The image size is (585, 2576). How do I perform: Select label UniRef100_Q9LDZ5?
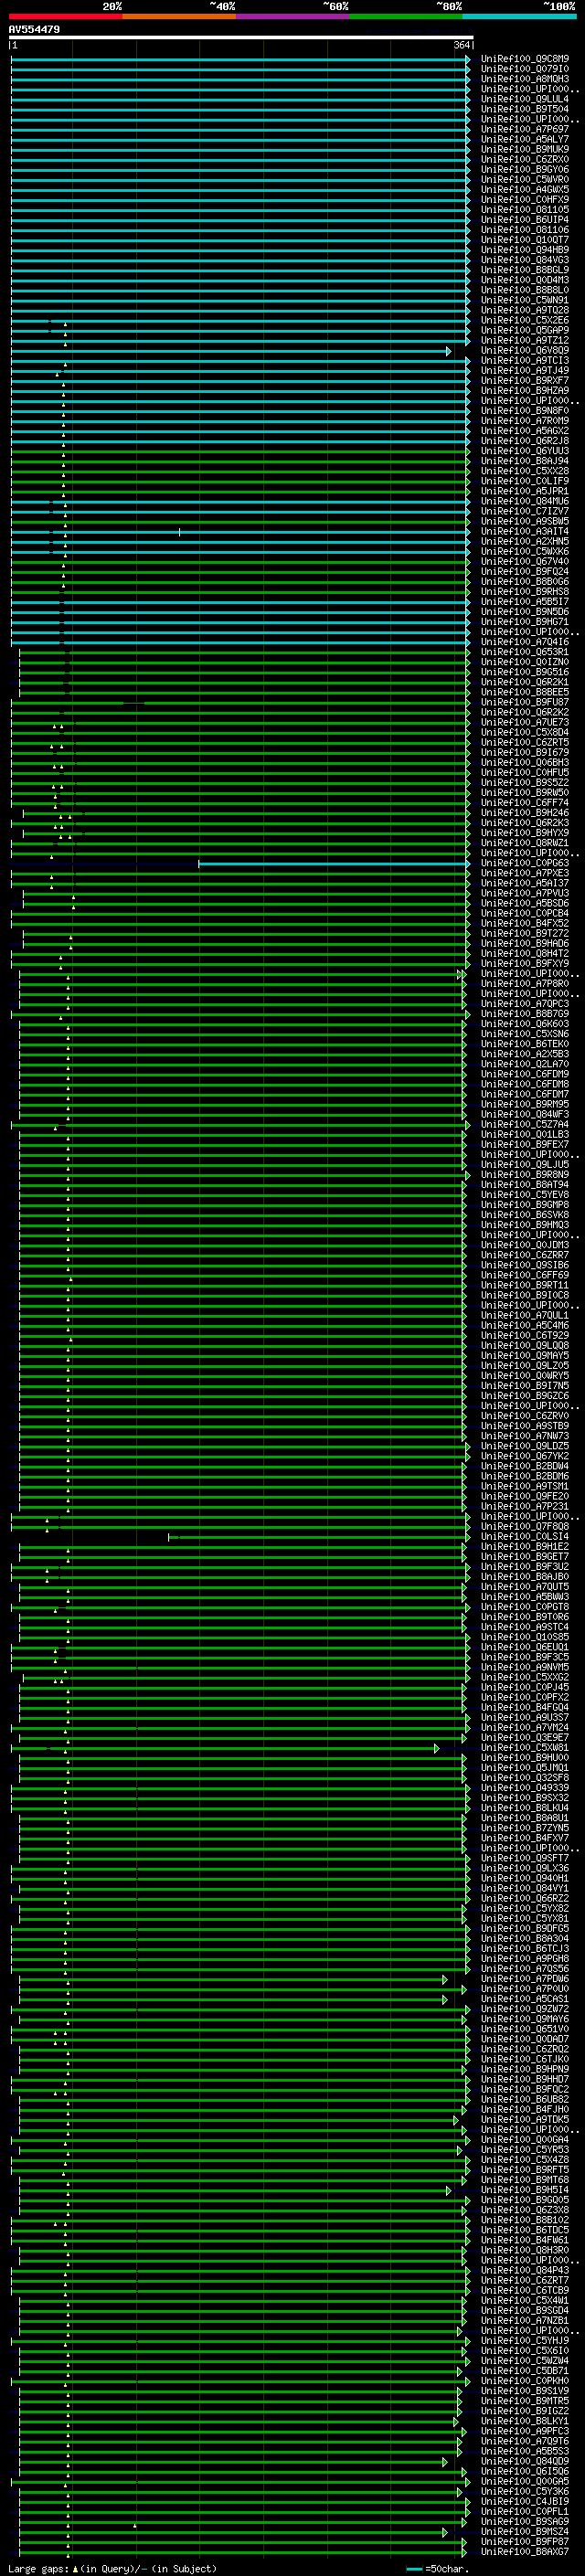[525, 1446]
